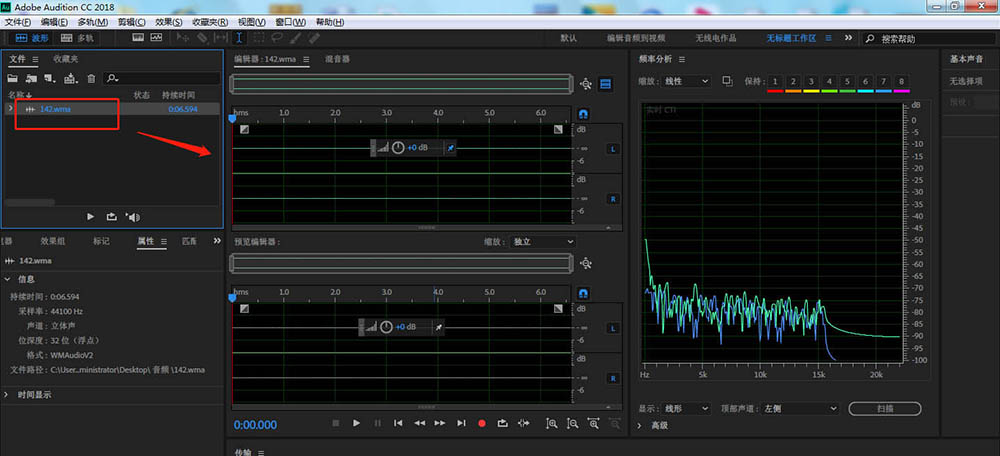Collapse the 信息 section
The height and width of the screenshot is (456, 1000).
[x=8, y=279]
